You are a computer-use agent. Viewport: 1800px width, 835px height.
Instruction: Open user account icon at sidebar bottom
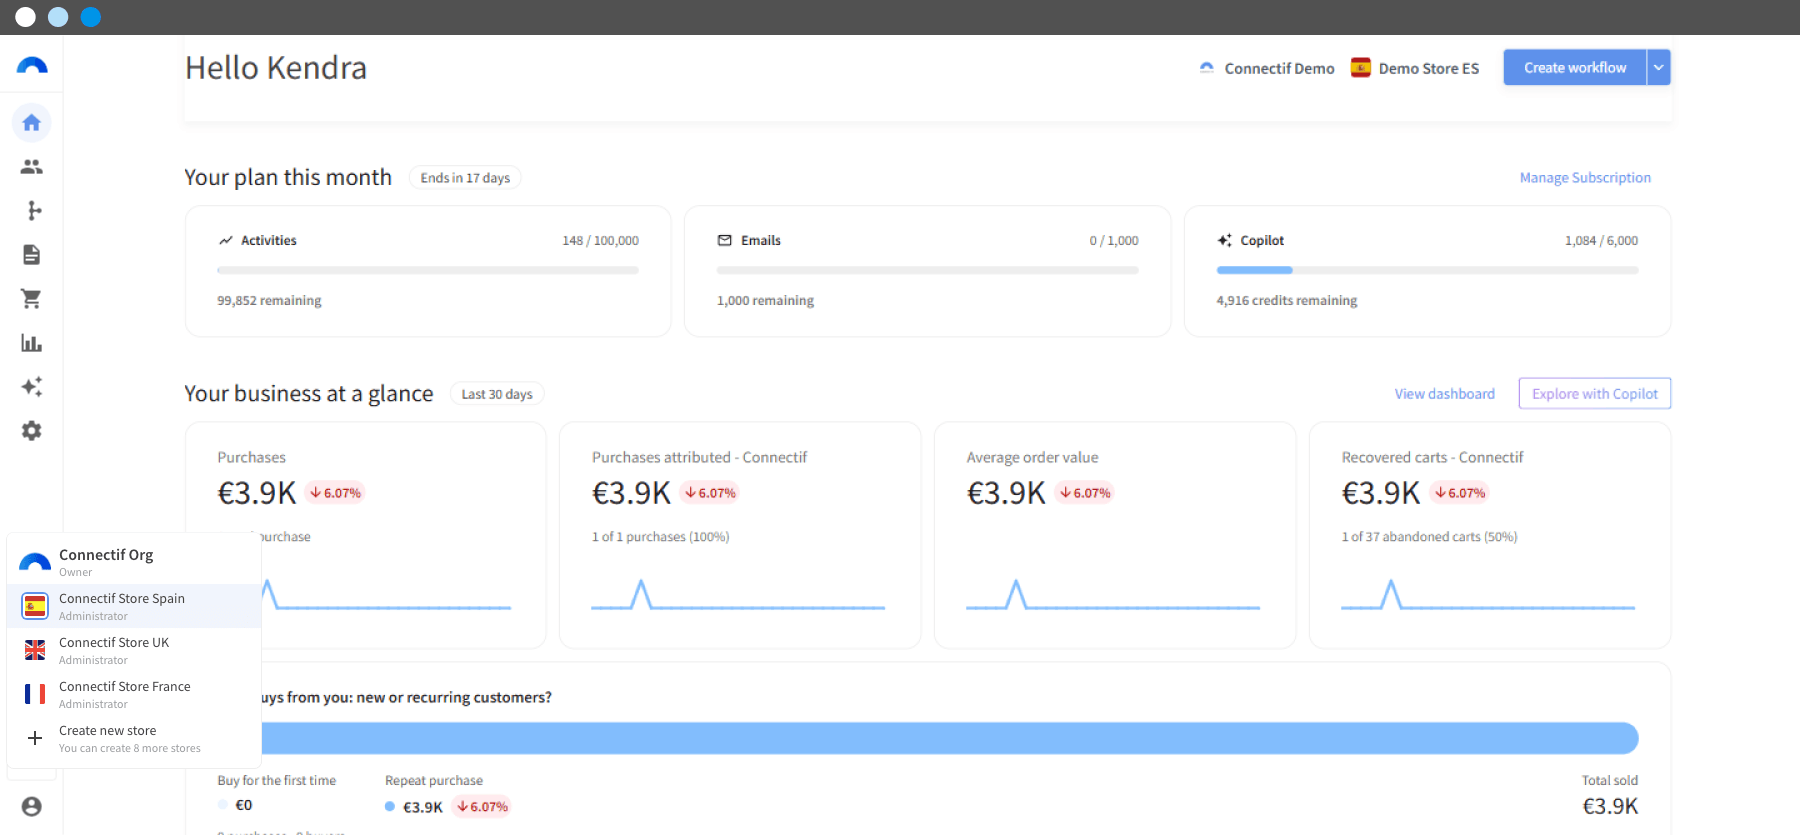tap(32, 807)
